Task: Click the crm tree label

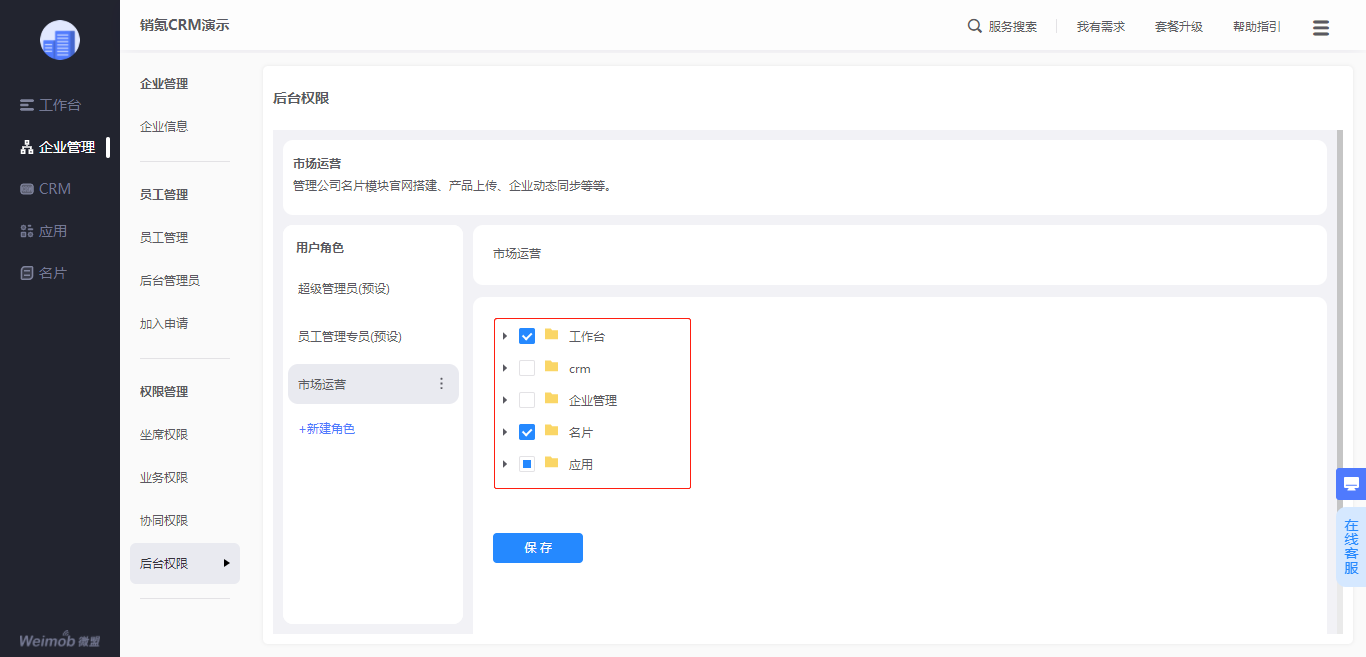Action: (x=579, y=369)
